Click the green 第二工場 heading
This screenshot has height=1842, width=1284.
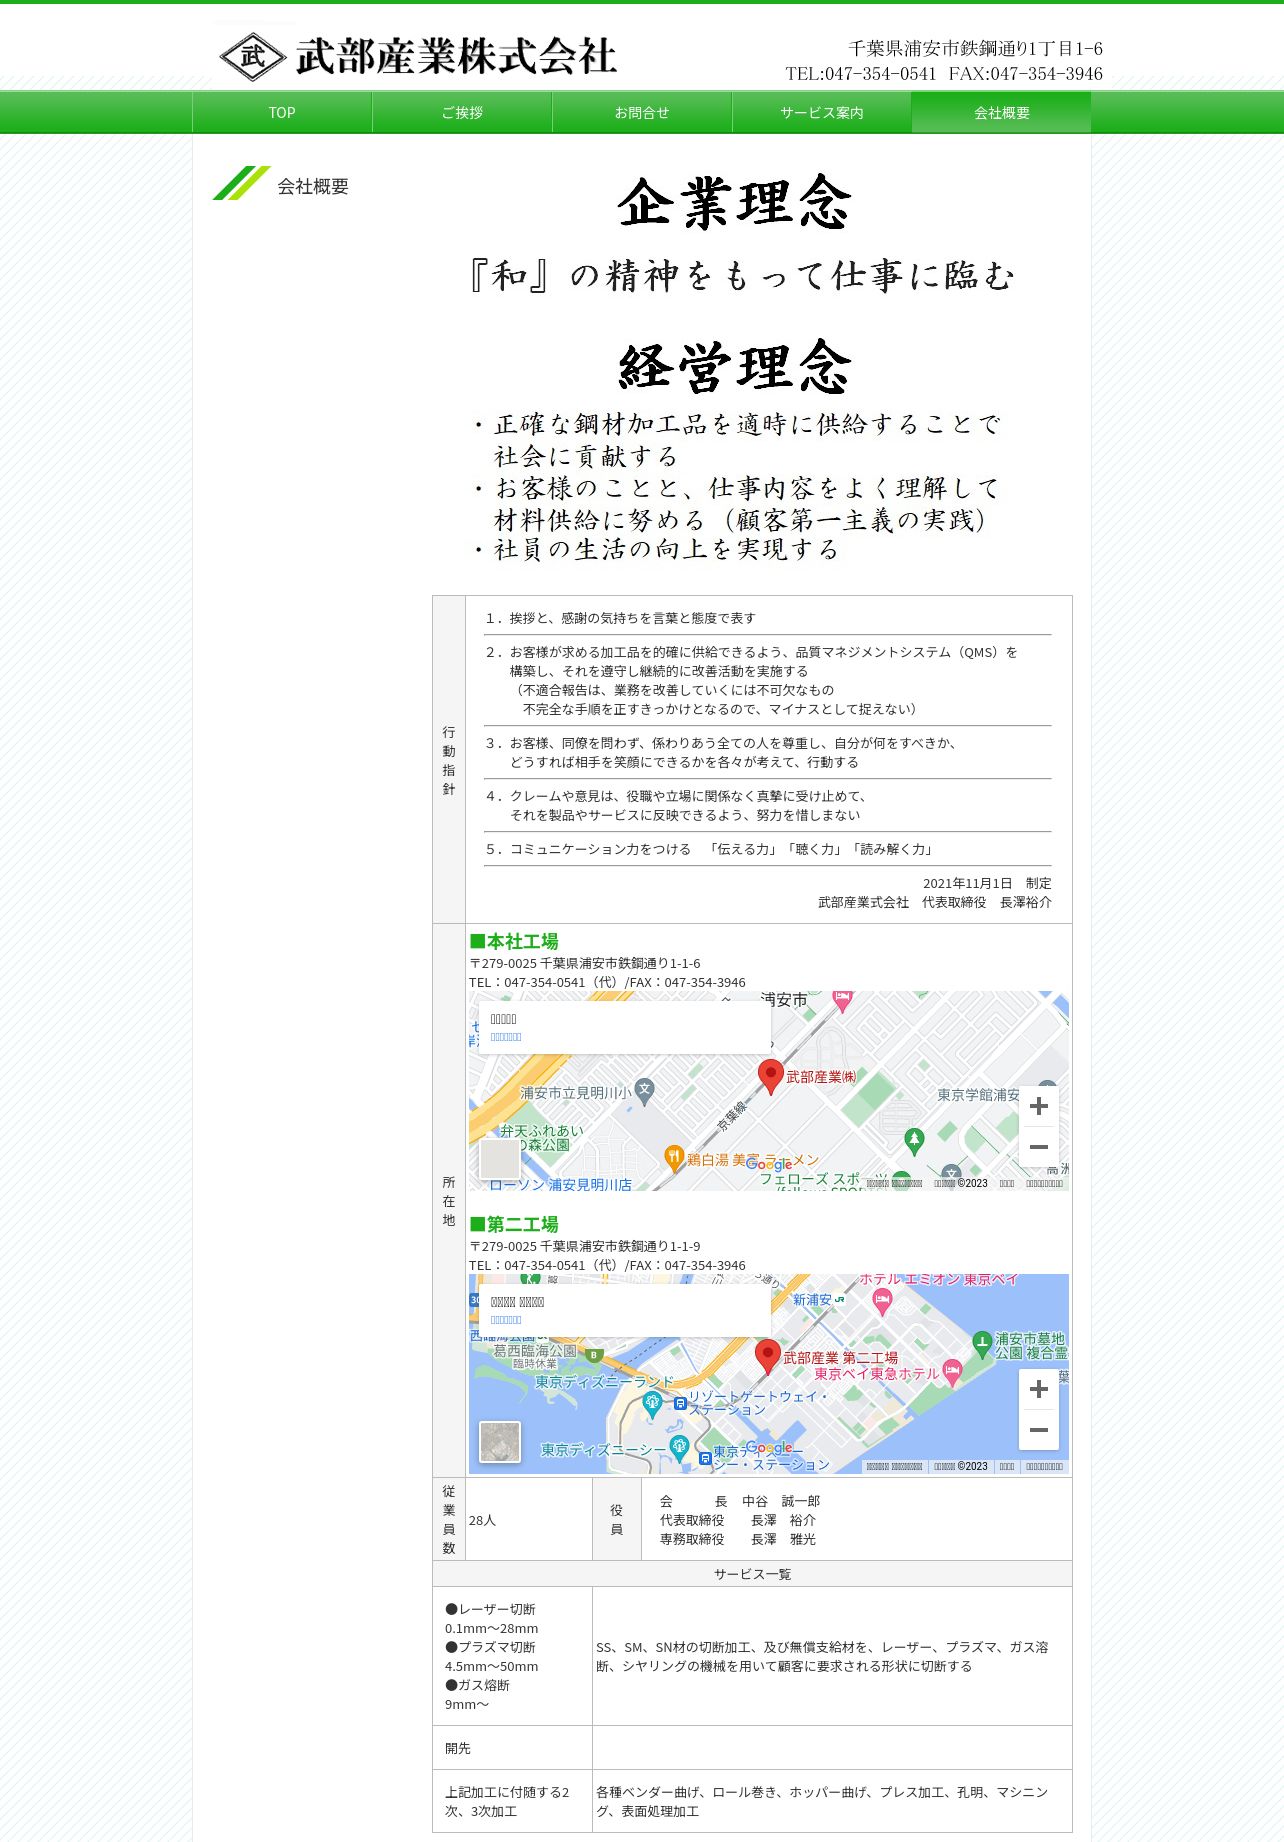[x=514, y=1225]
